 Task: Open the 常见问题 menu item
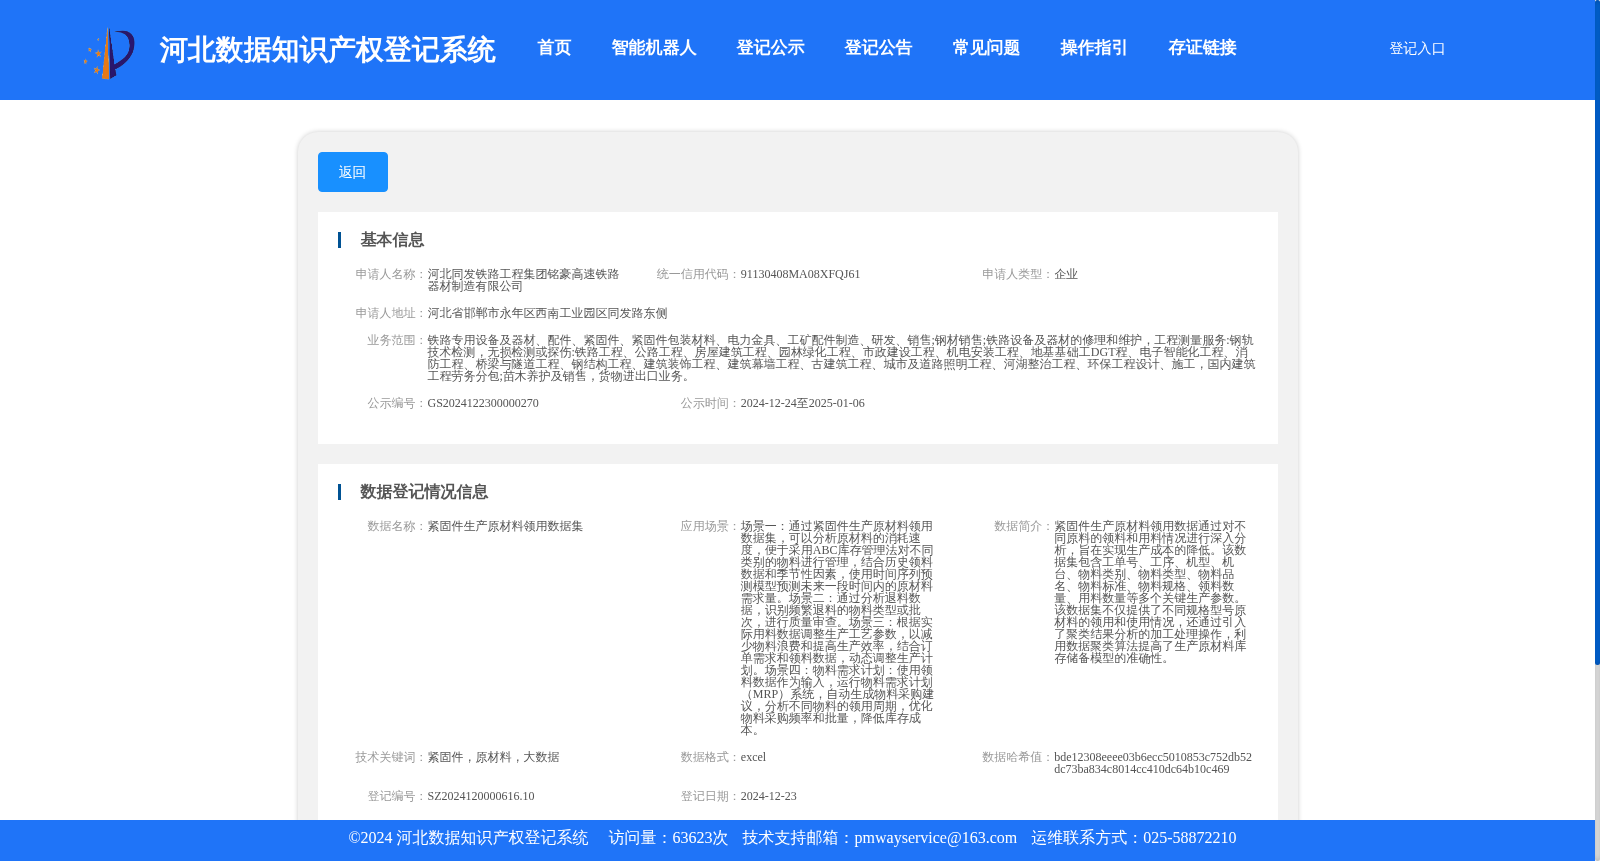pos(986,48)
